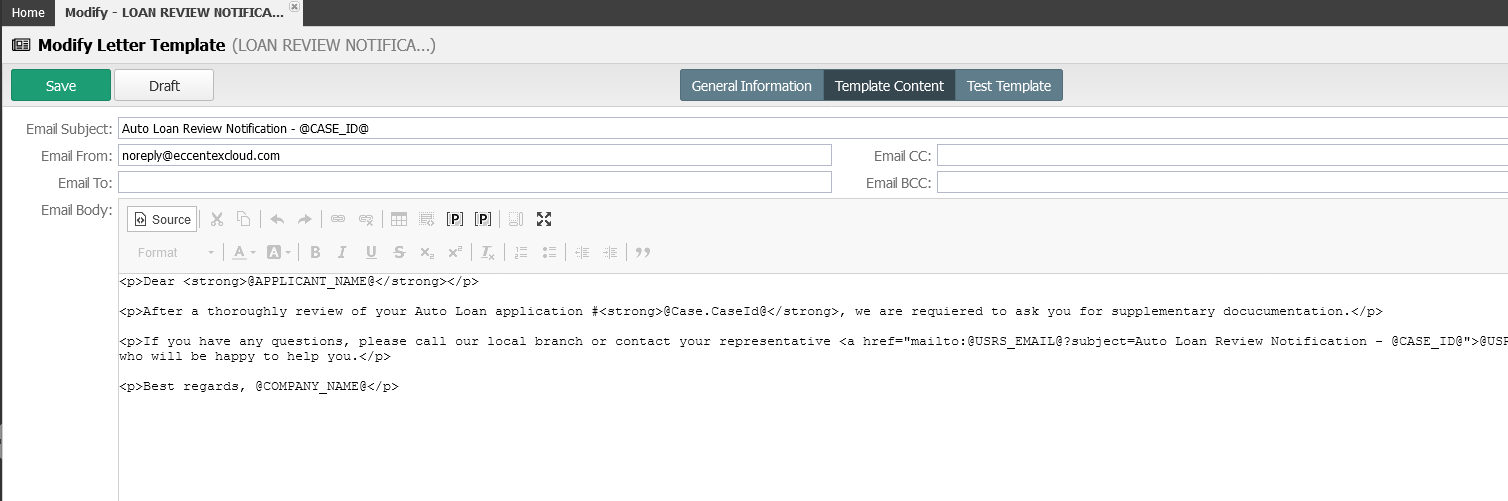Image resolution: width=1508 pixels, height=501 pixels.
Task: Click the Undo arrow icon
Action: pyautogui.click(x=277, y=219)
